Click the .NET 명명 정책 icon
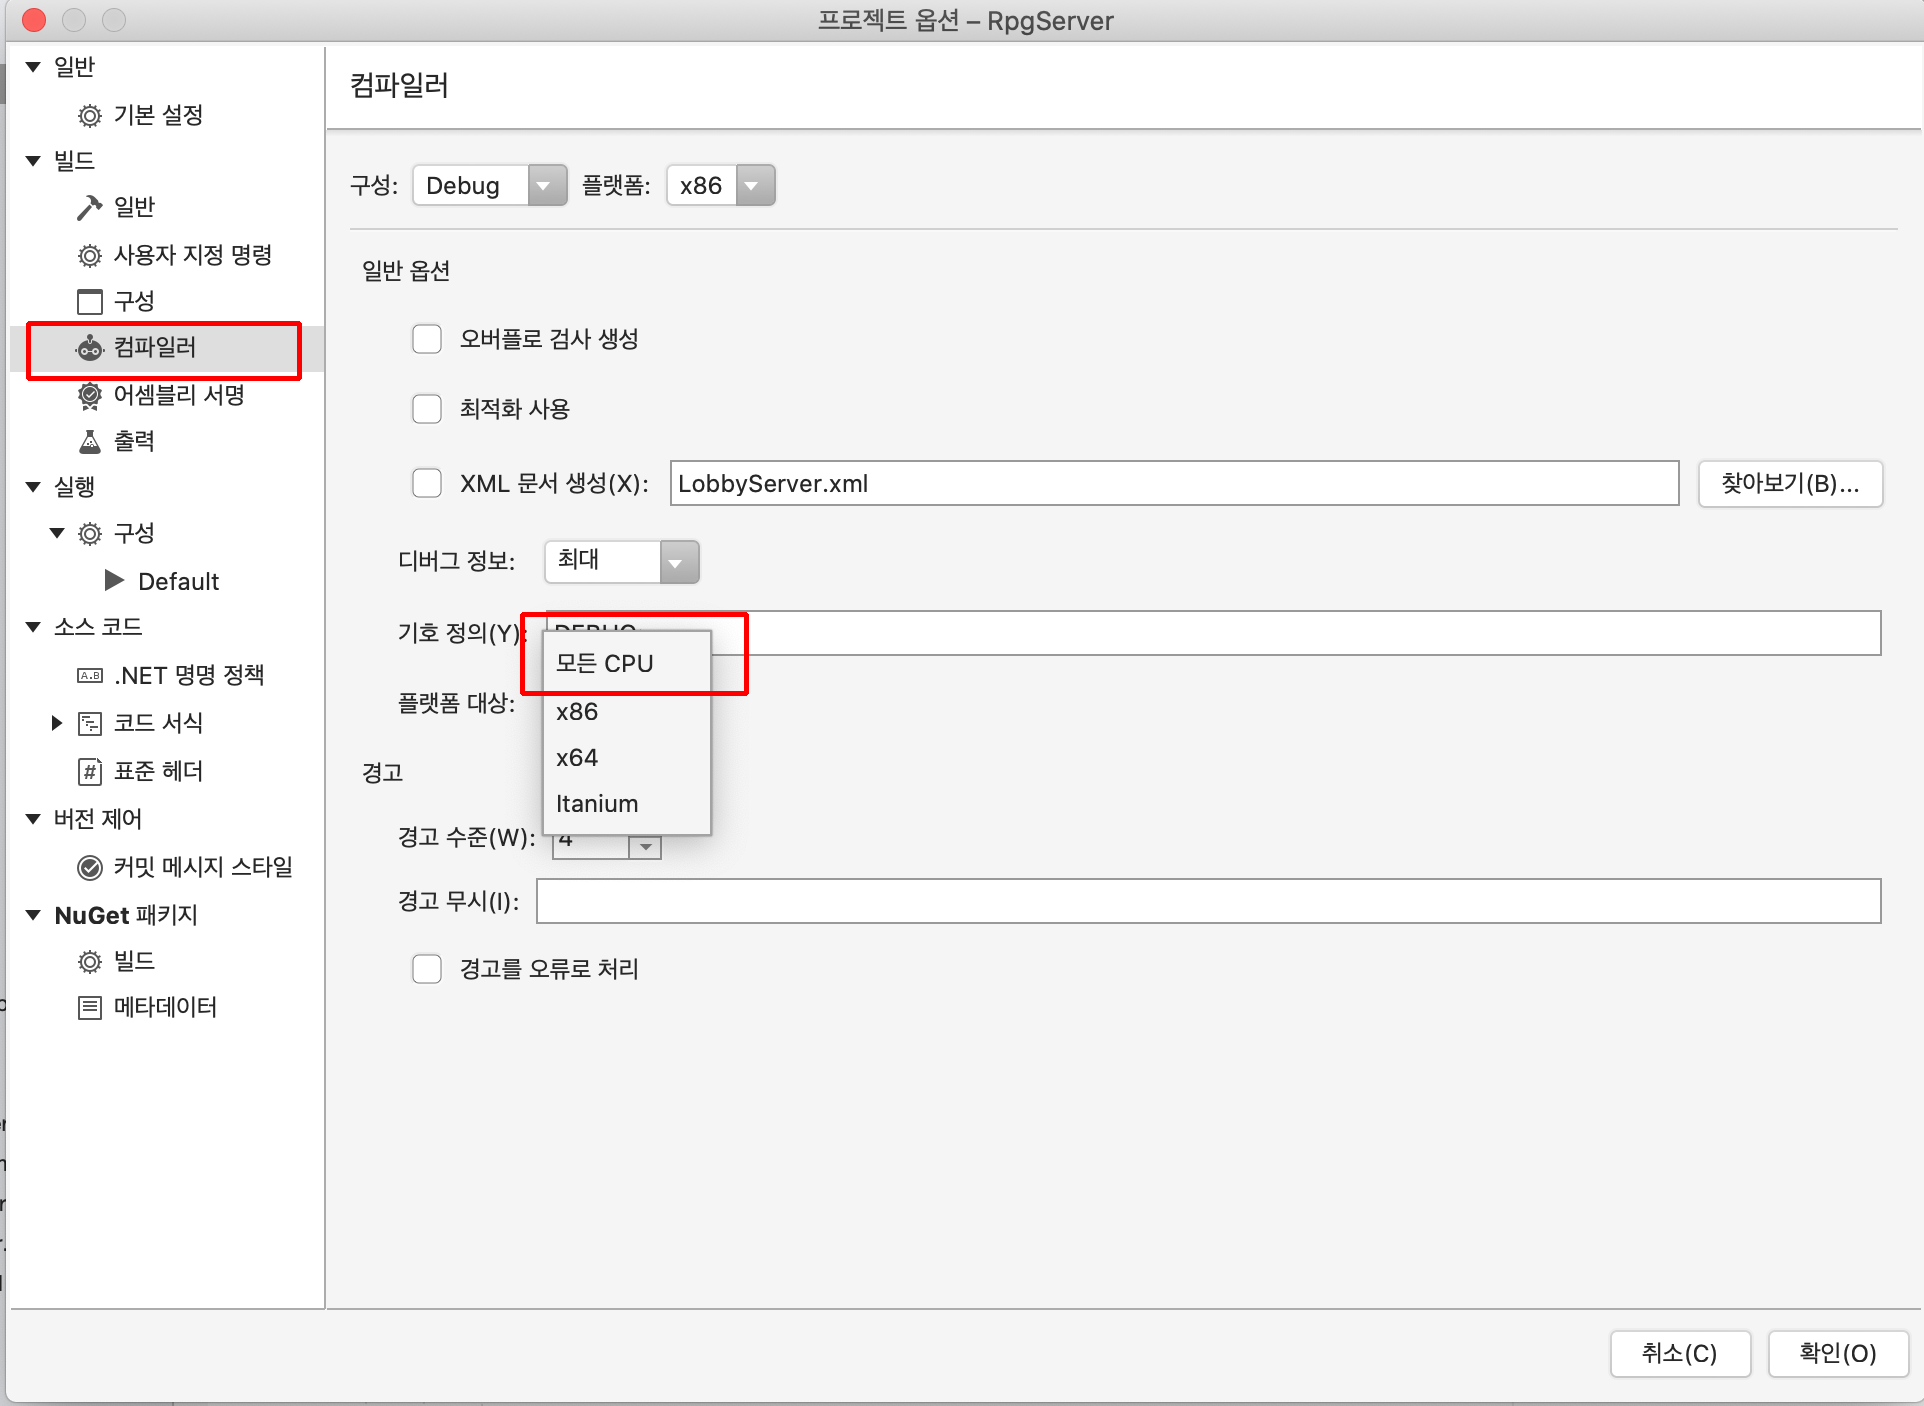The image size is (1924, 1406). [90, 676]
